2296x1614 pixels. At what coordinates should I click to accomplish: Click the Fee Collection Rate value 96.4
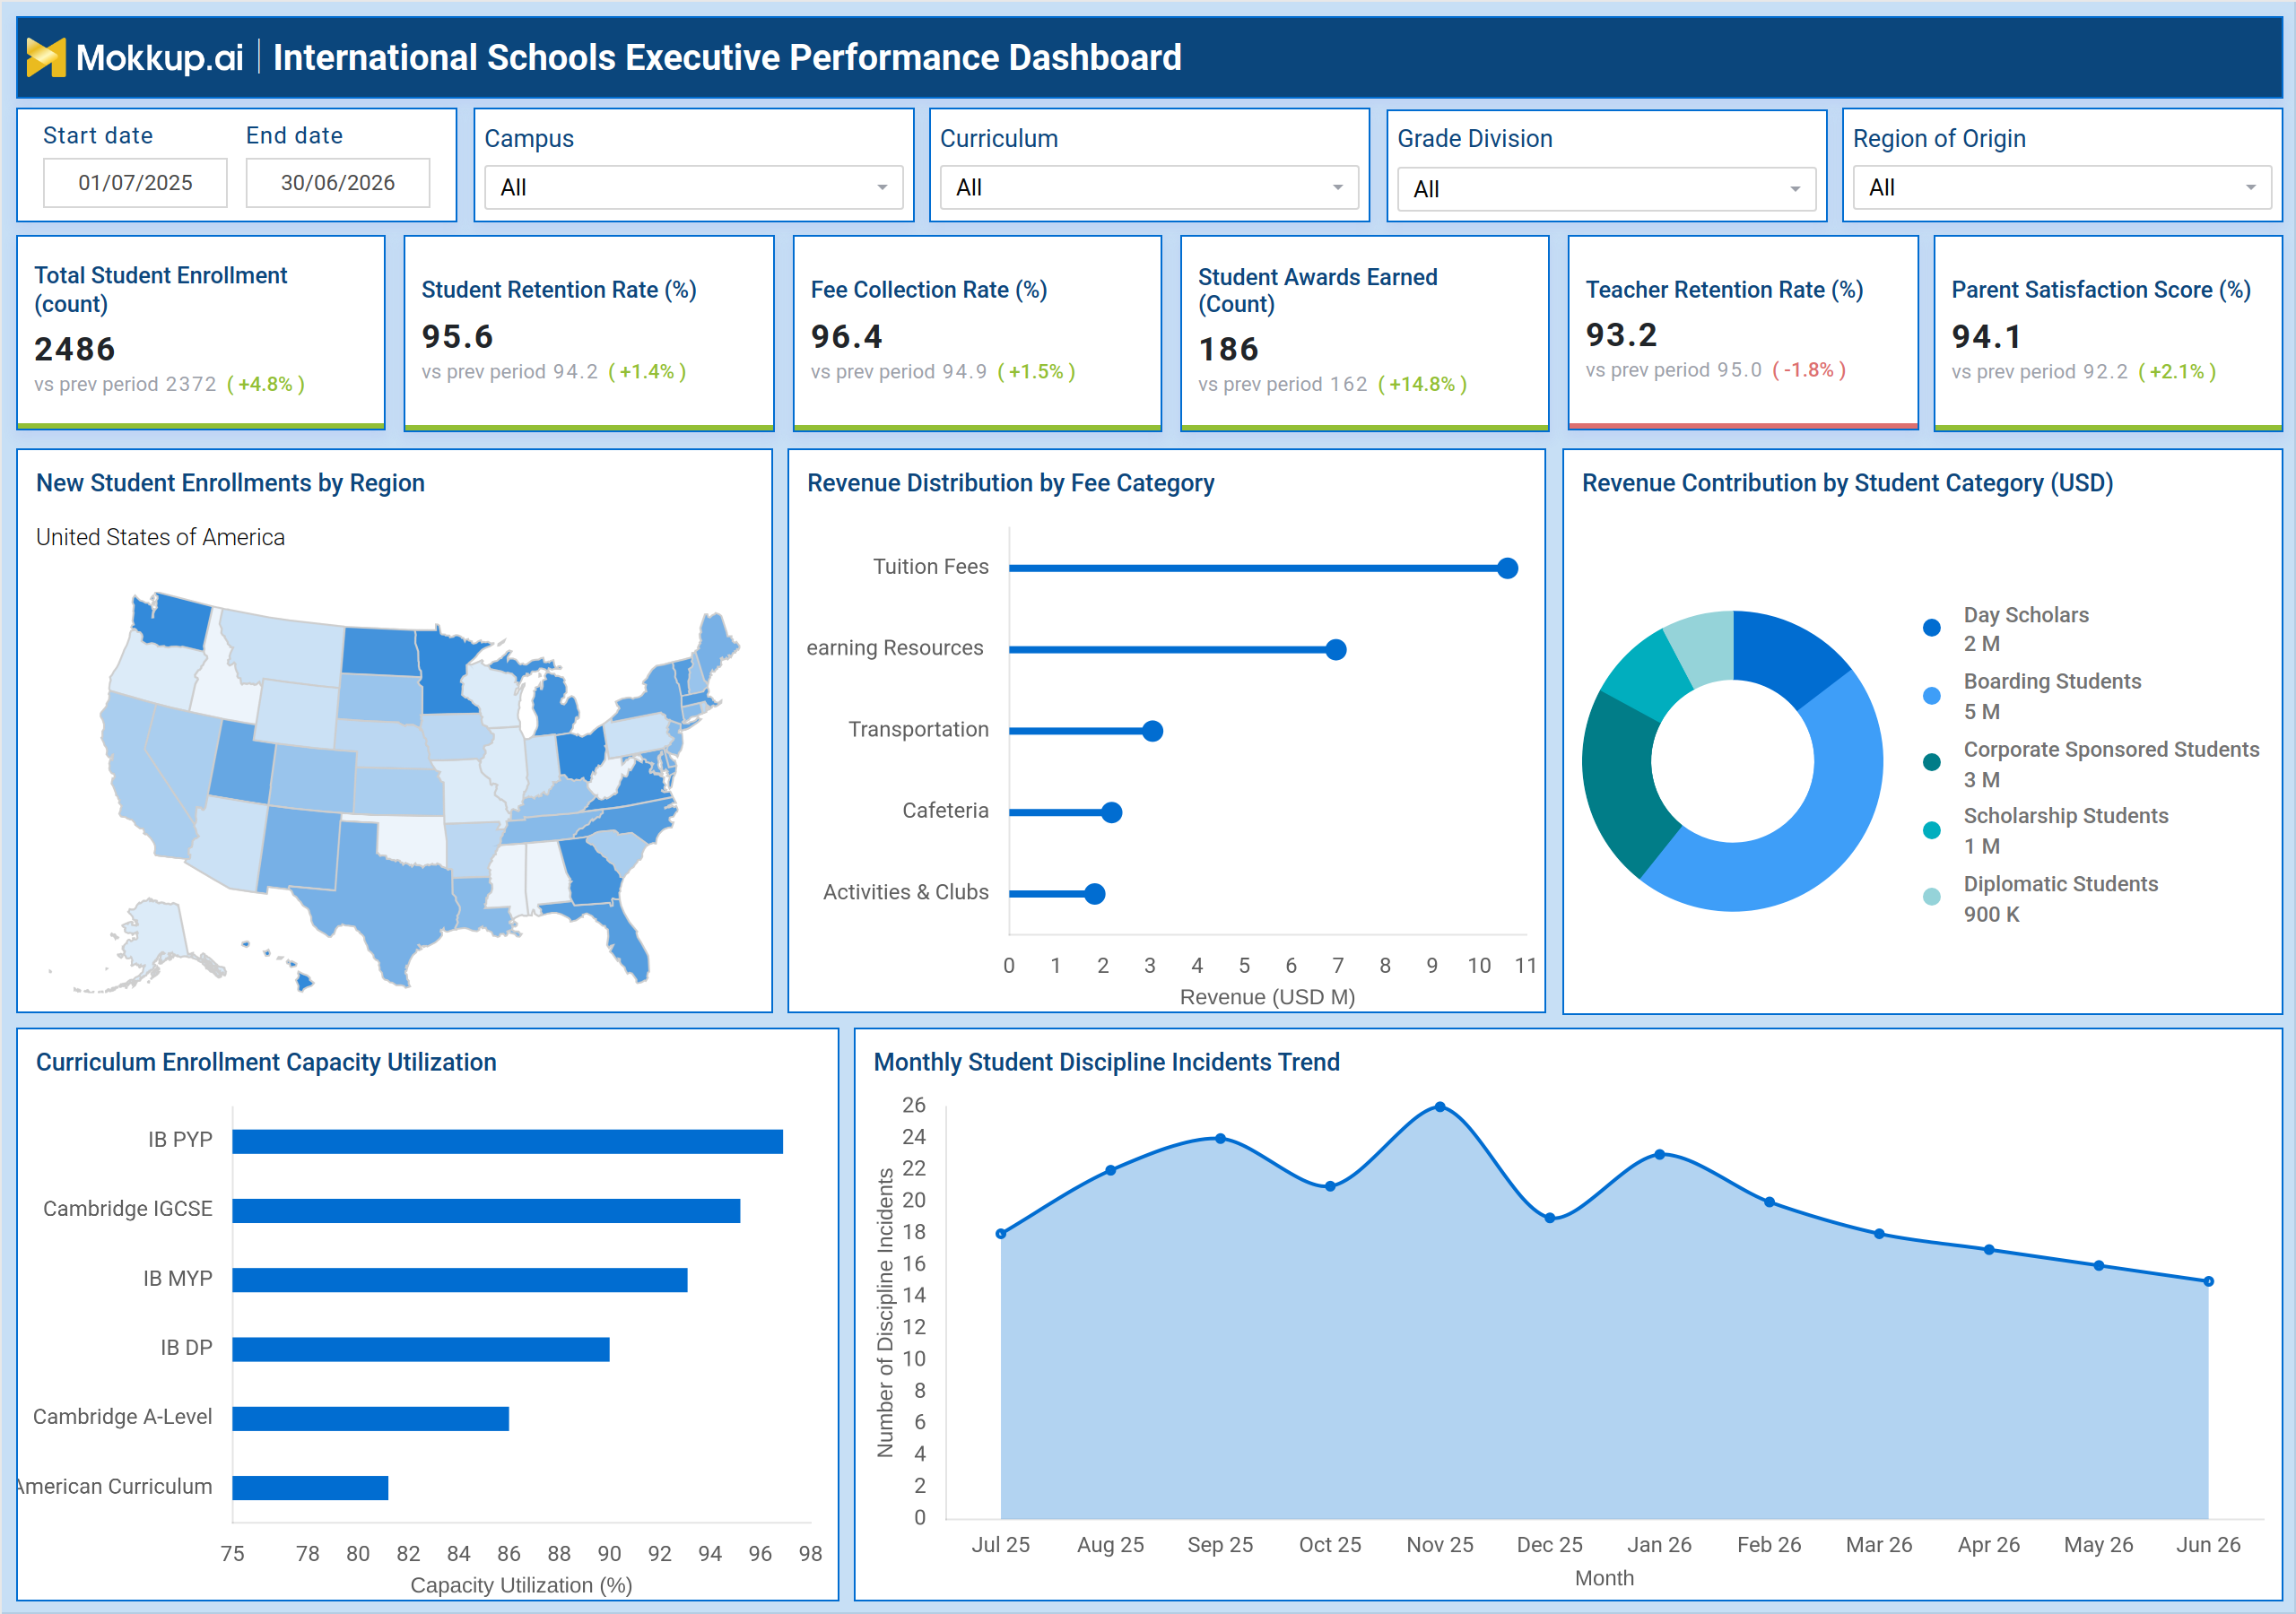click(x=847, y=337)
